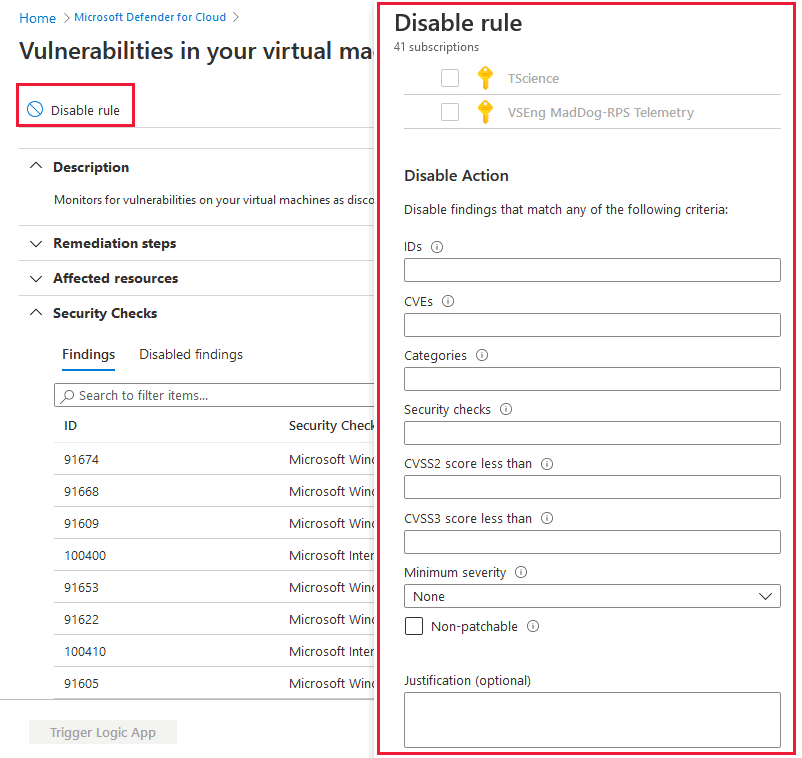The width and height of the screenshot is (802, 758).
Task: Open the Home breadcrumb link
Action: pyautogui.click(x=37, y=18)
